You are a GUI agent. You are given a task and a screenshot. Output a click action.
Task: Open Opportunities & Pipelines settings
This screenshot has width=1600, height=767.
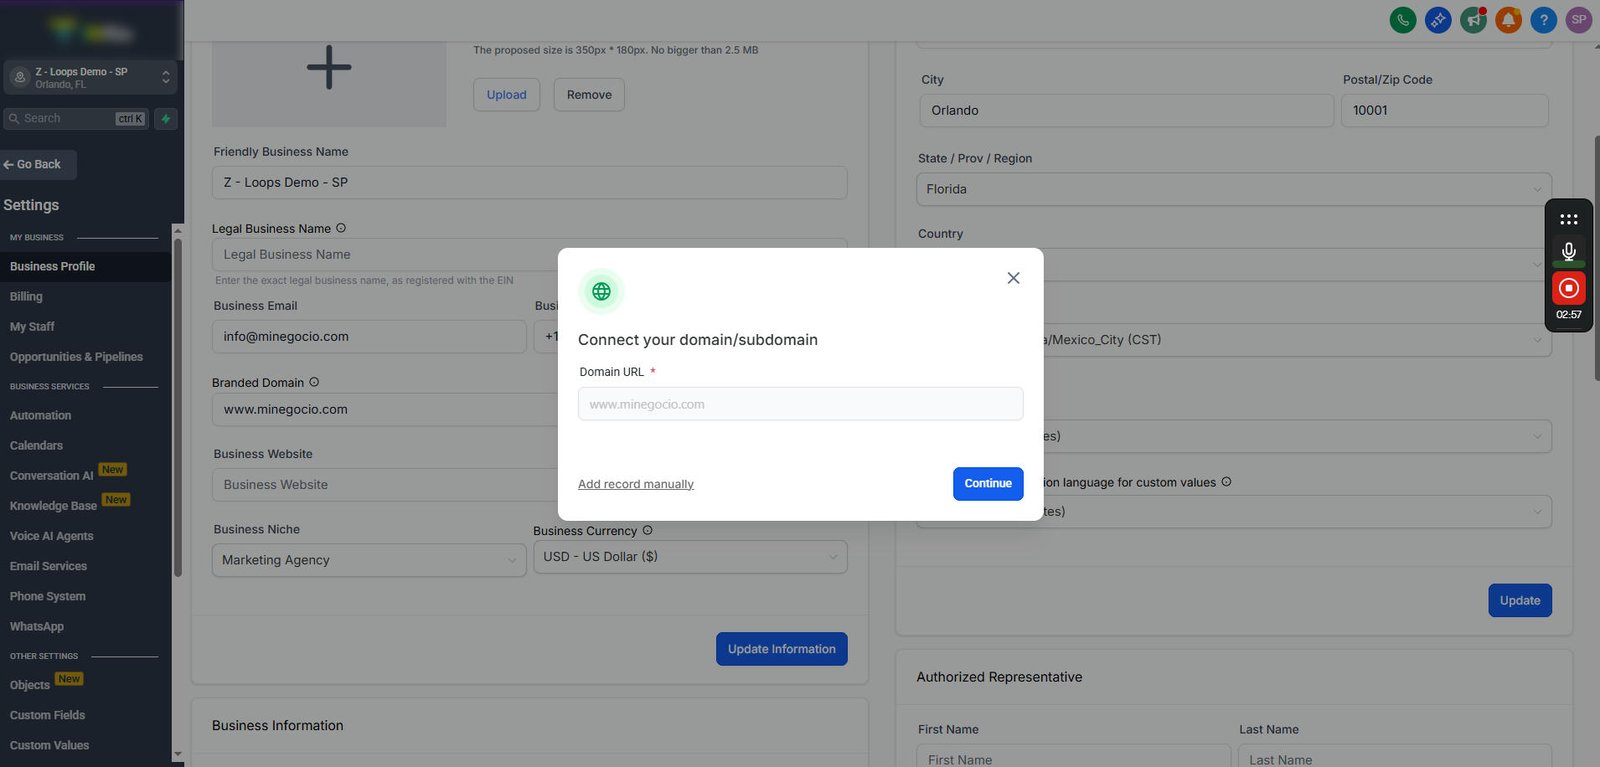click(x=76, y=357)
